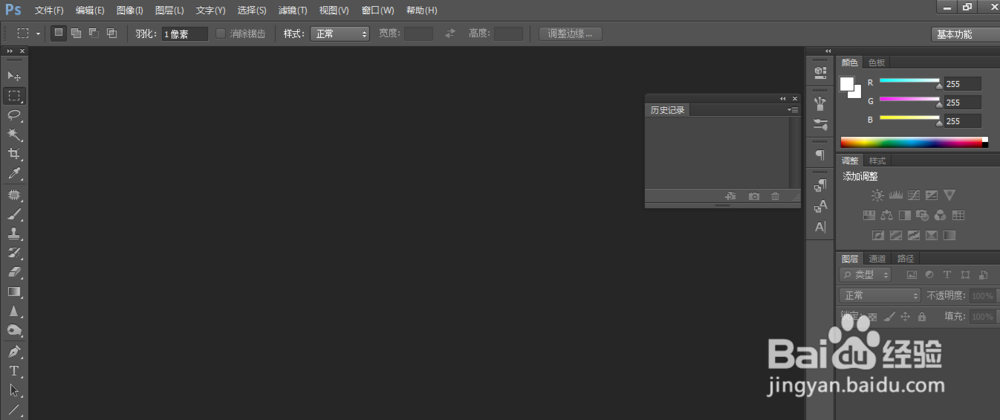Choose Subtract from Selection mode button
1000x420 pixels.
(94, 33)
